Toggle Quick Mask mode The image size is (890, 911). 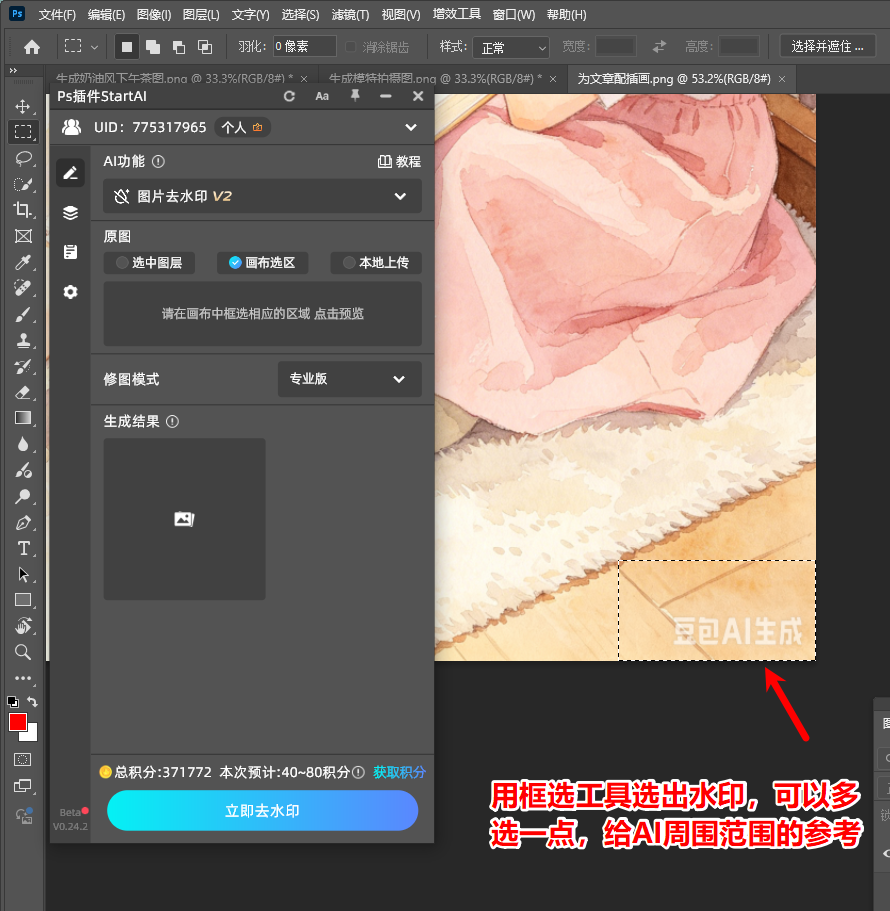23,759
